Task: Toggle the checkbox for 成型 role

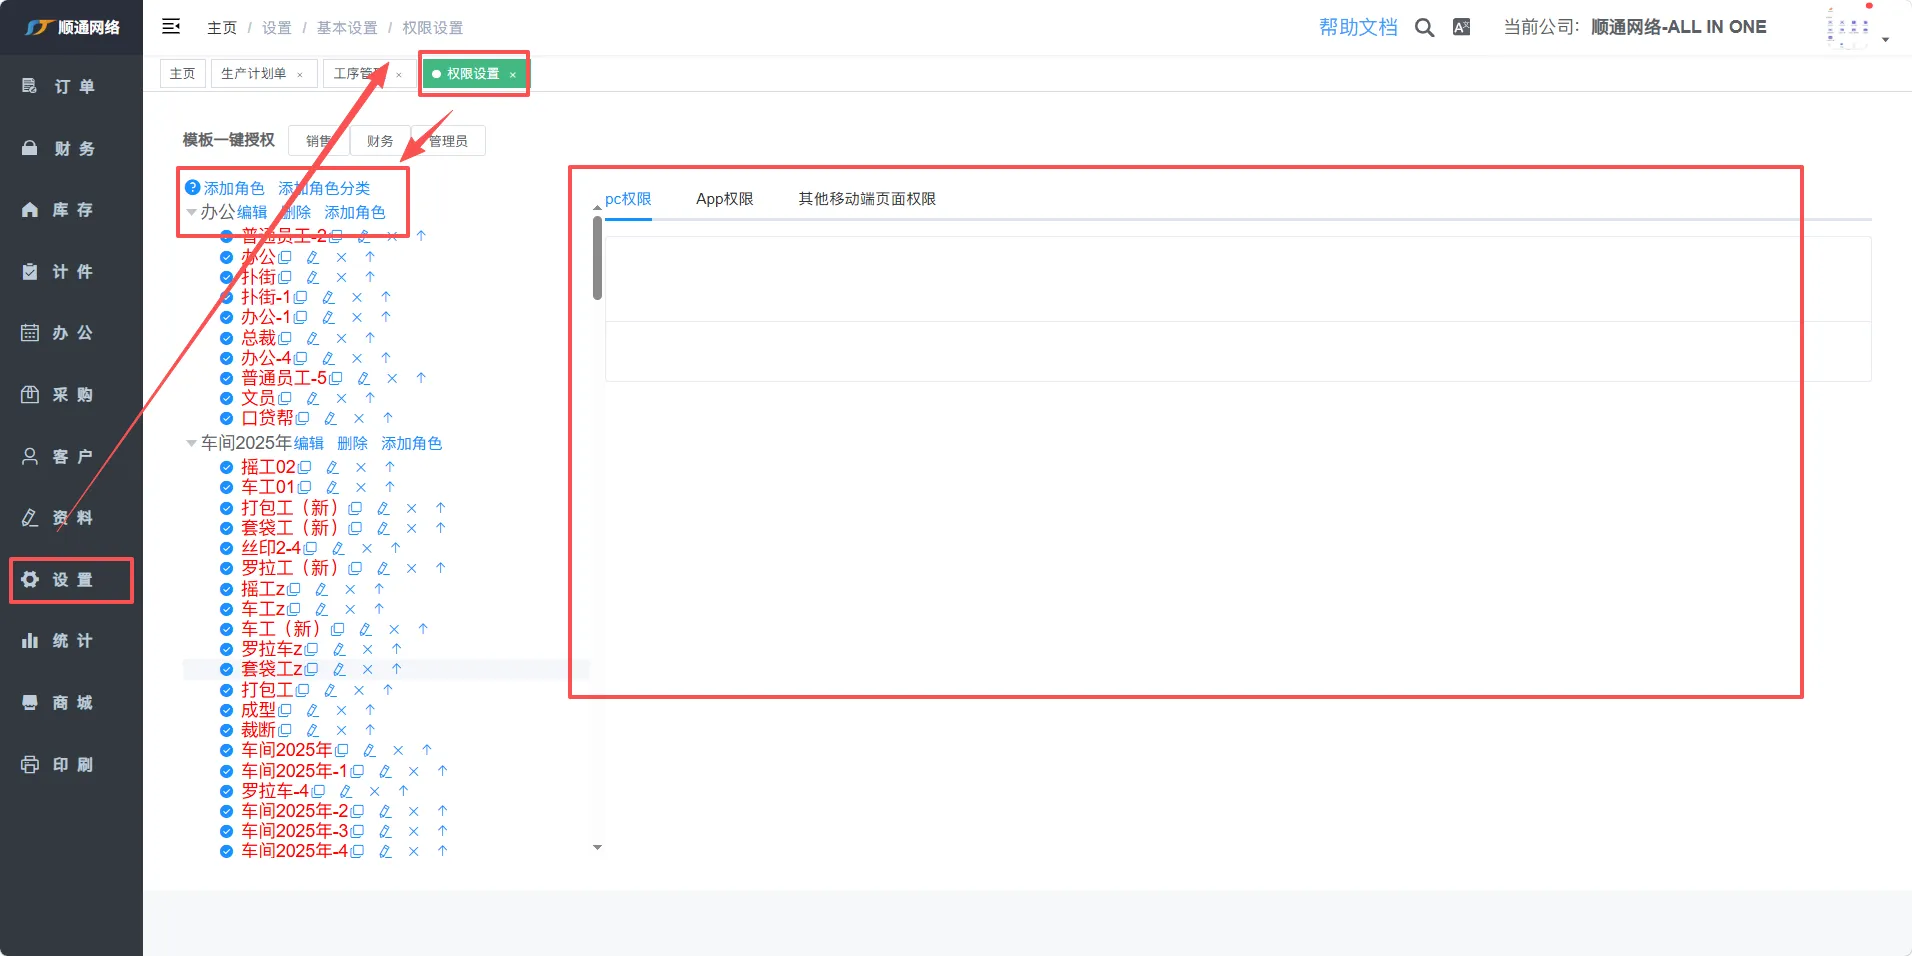Action: coord(226,710)
